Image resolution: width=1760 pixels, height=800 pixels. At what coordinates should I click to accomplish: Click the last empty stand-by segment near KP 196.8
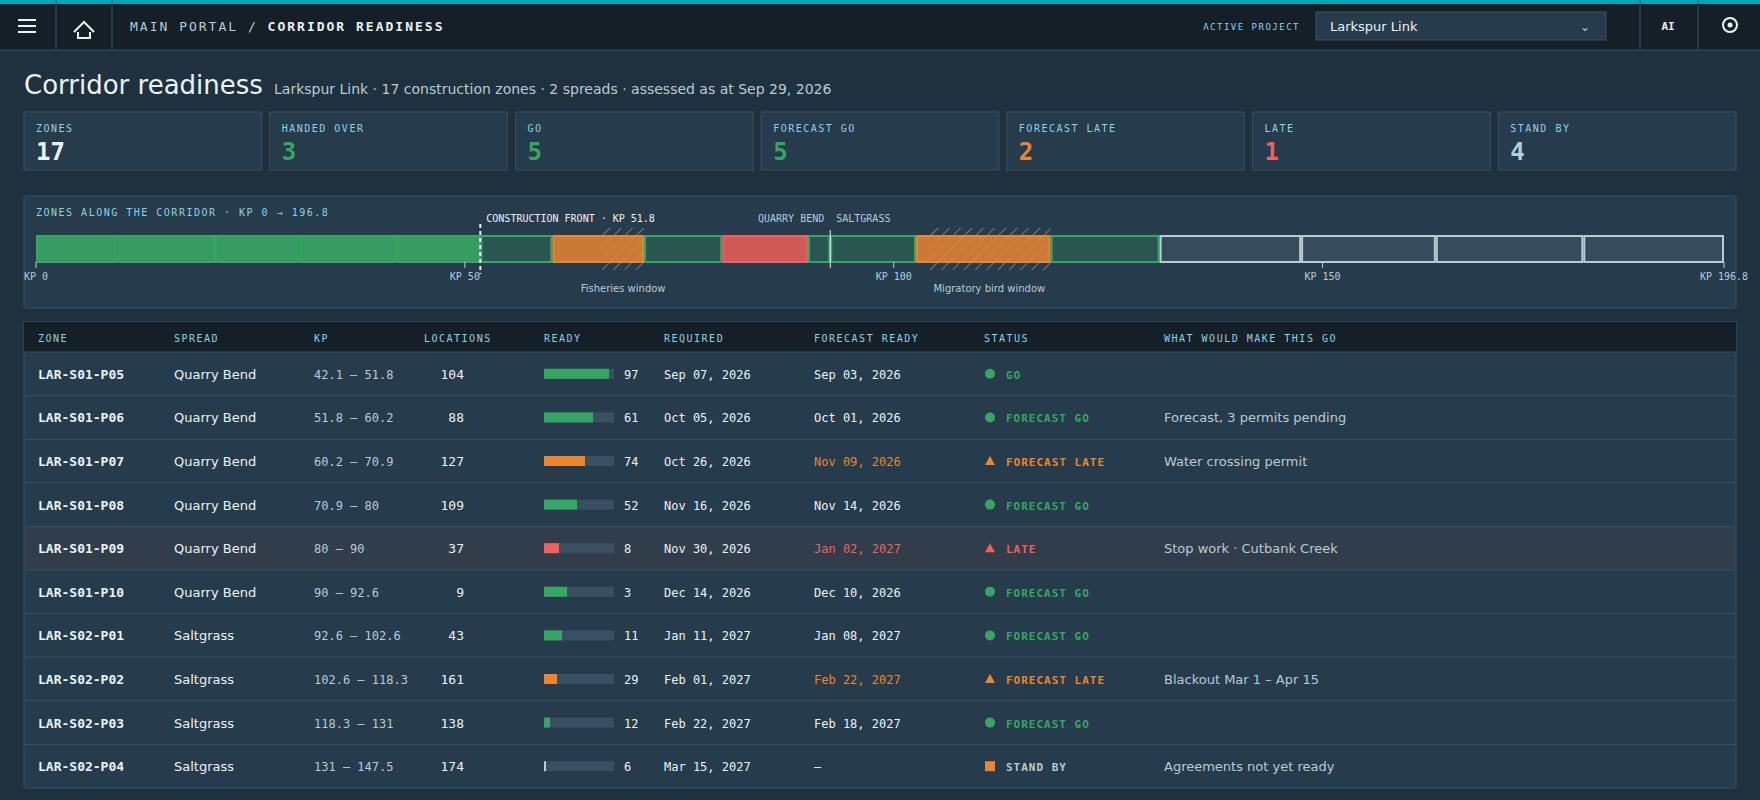(1654, 249)
